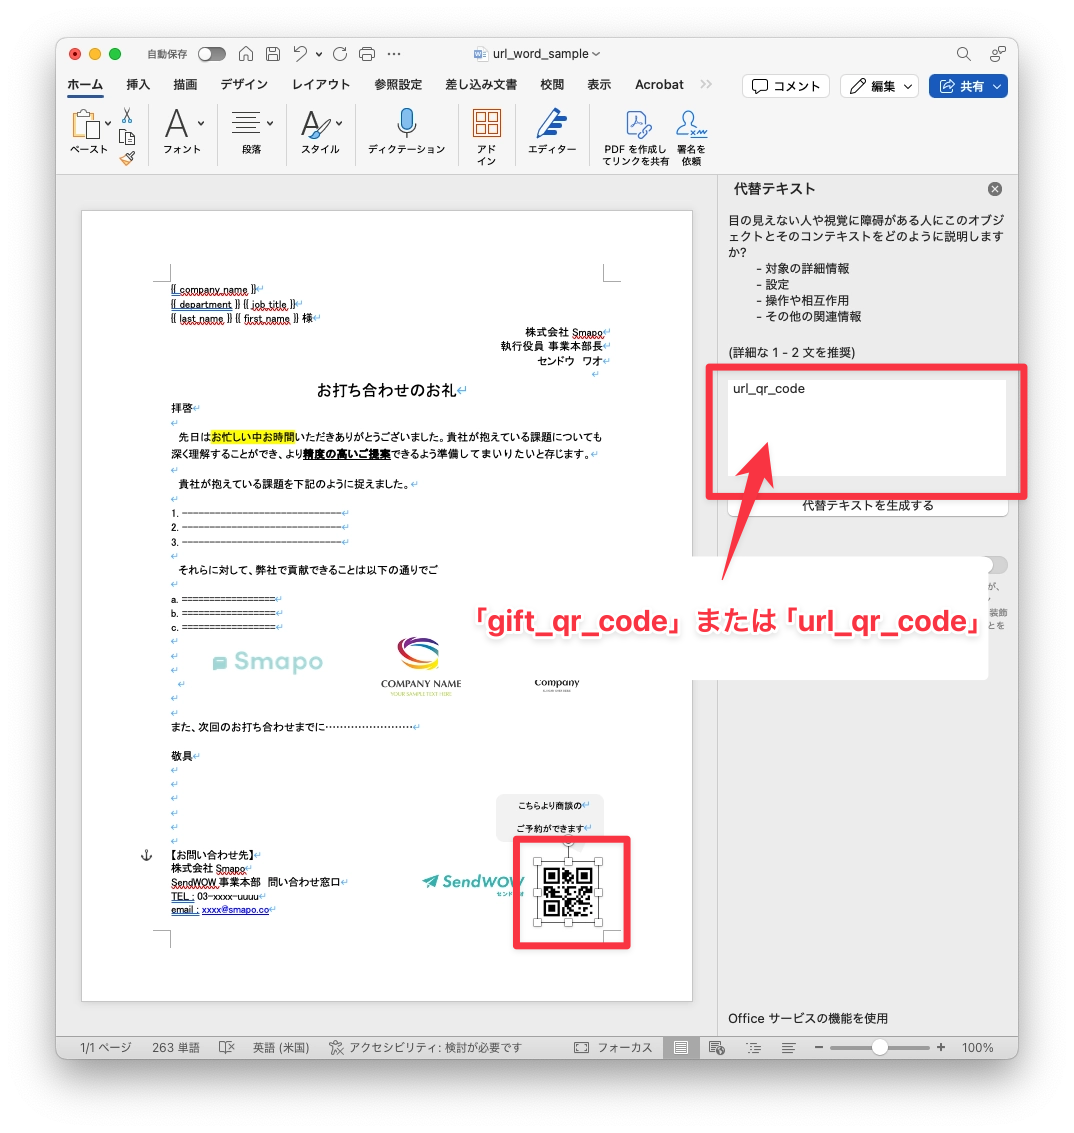The height and width of the screenshot is (1133, 1074).
Task: Click the 英語 (米国) language indicator
Action: point(281,1047)
